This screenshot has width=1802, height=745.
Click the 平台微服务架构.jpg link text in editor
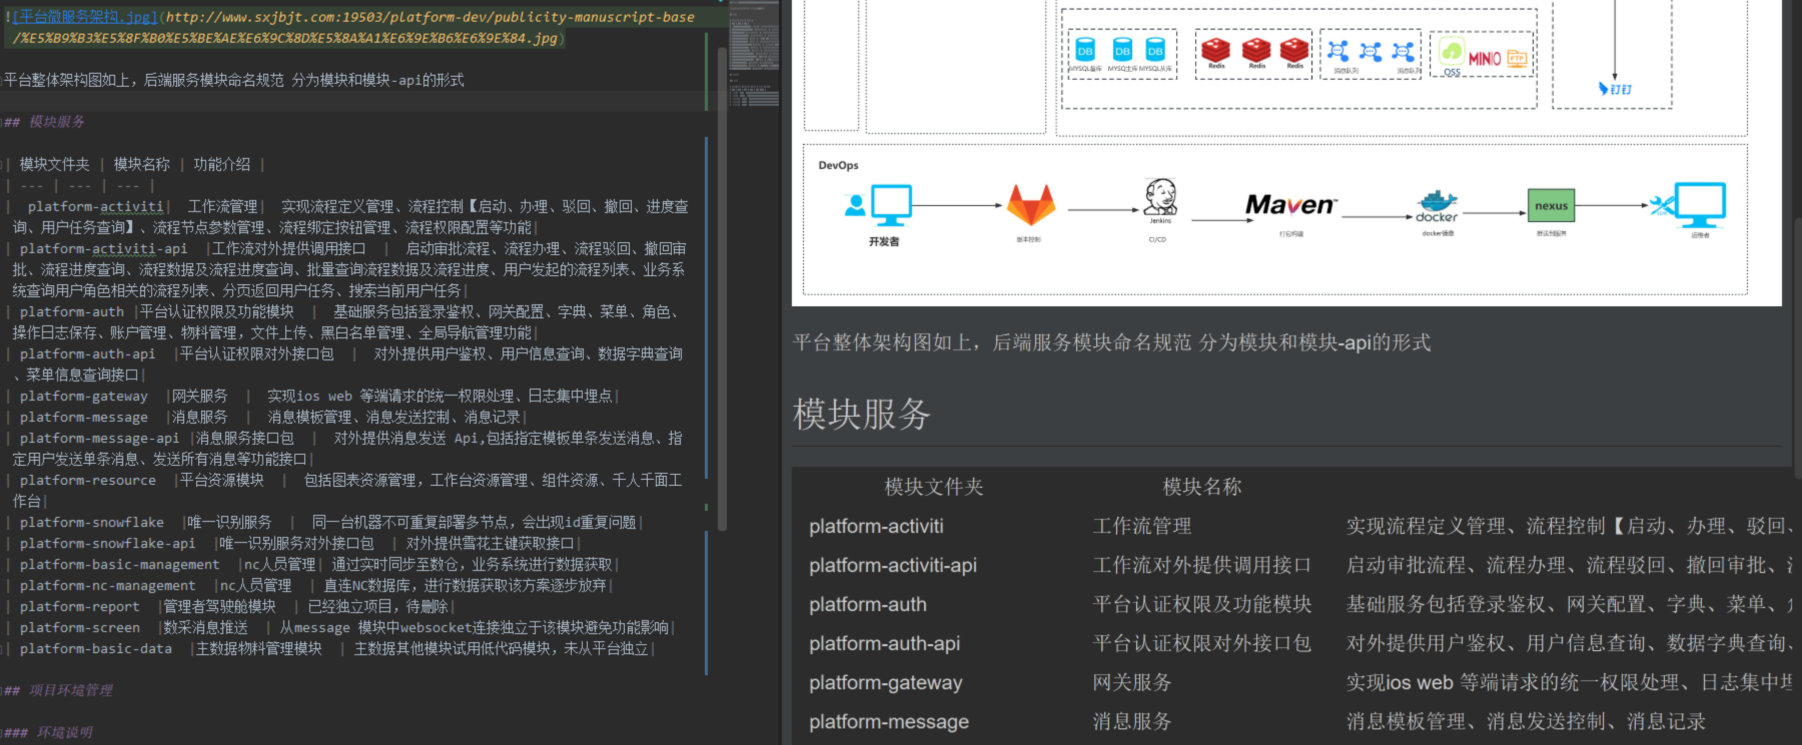(x=84, y=17)
